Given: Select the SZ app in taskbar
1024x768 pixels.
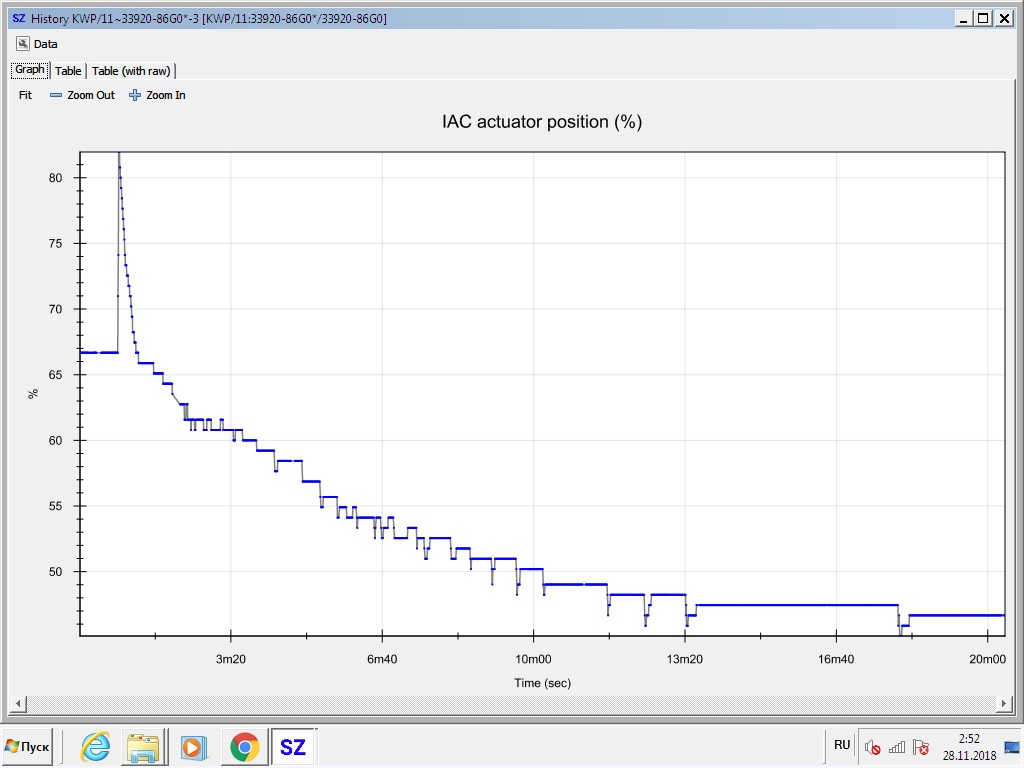Looking at the screenshot, I should (x=292, y=746).
